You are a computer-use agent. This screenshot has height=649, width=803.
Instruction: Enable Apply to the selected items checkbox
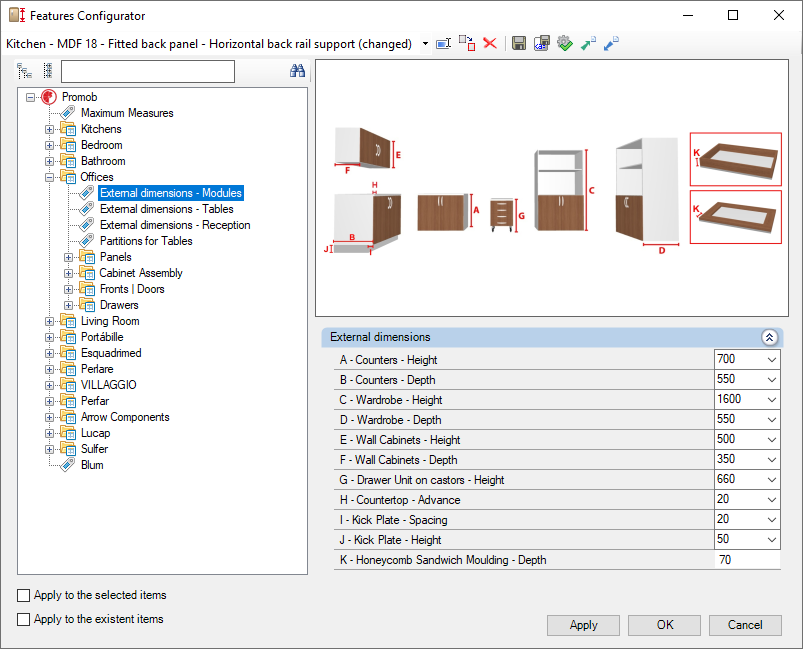[24, 595]
